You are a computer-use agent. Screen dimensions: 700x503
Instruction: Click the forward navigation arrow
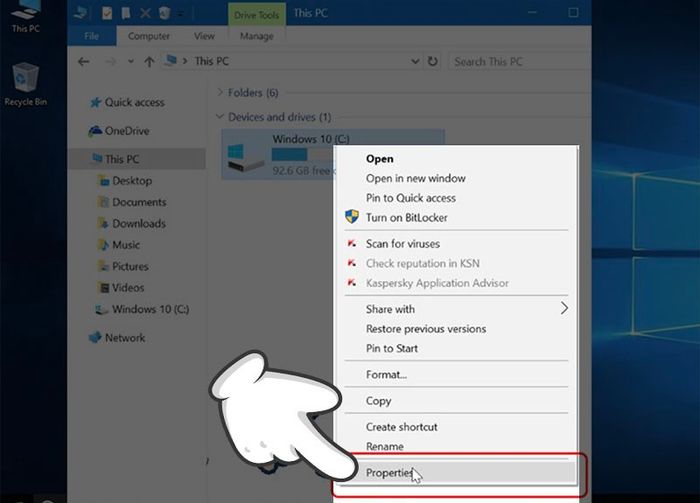click(x=110, y=62)
